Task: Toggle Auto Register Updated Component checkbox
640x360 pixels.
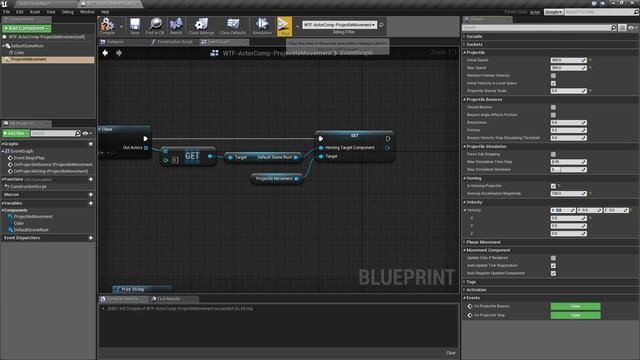Action: (553, 273)
